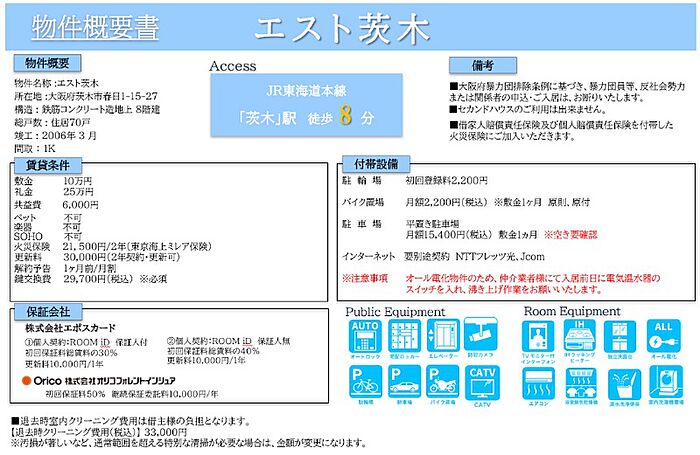This screenshot has width=700, height=455.
Task: Click the CATV television icon
Action: pos(481,381)
